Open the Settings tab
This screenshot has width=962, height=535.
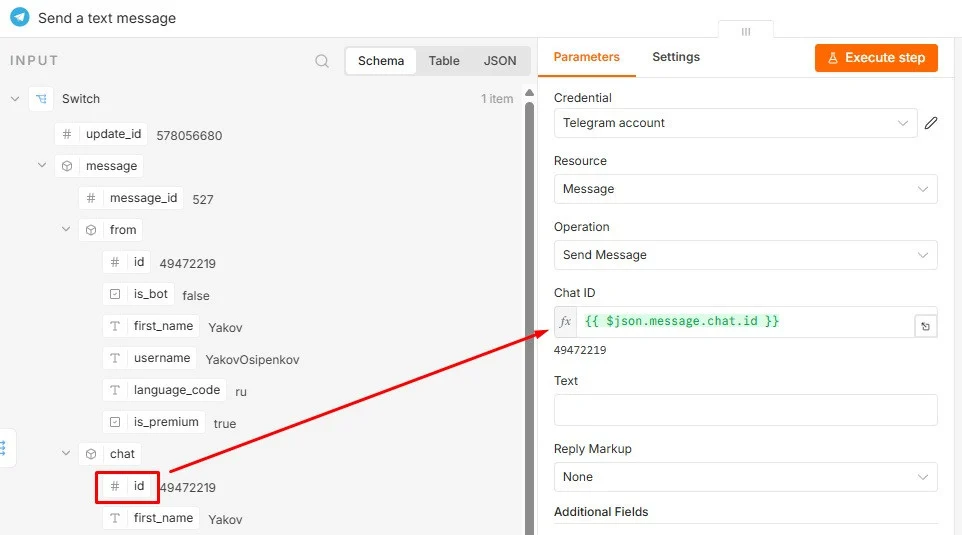[x=675, y=57]
